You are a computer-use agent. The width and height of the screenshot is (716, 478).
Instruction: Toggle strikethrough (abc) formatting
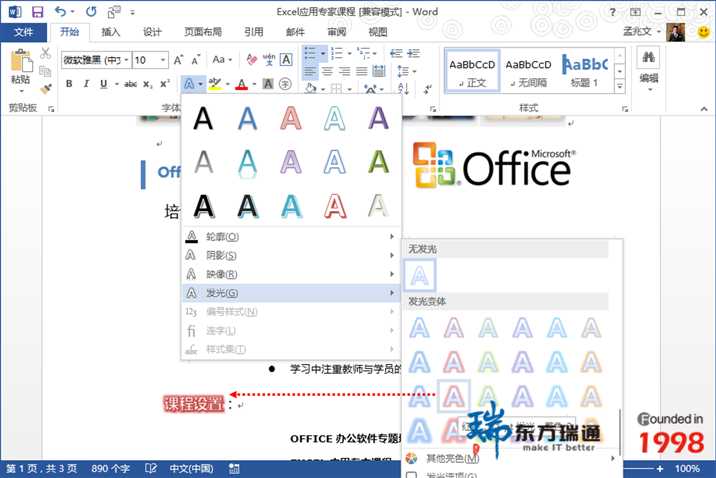point(131,84)
